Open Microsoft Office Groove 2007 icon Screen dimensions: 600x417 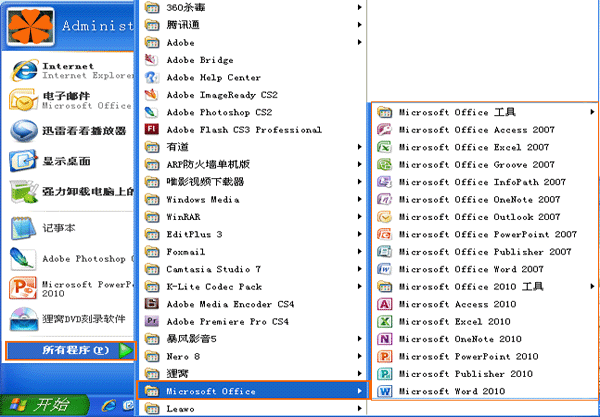384,165
